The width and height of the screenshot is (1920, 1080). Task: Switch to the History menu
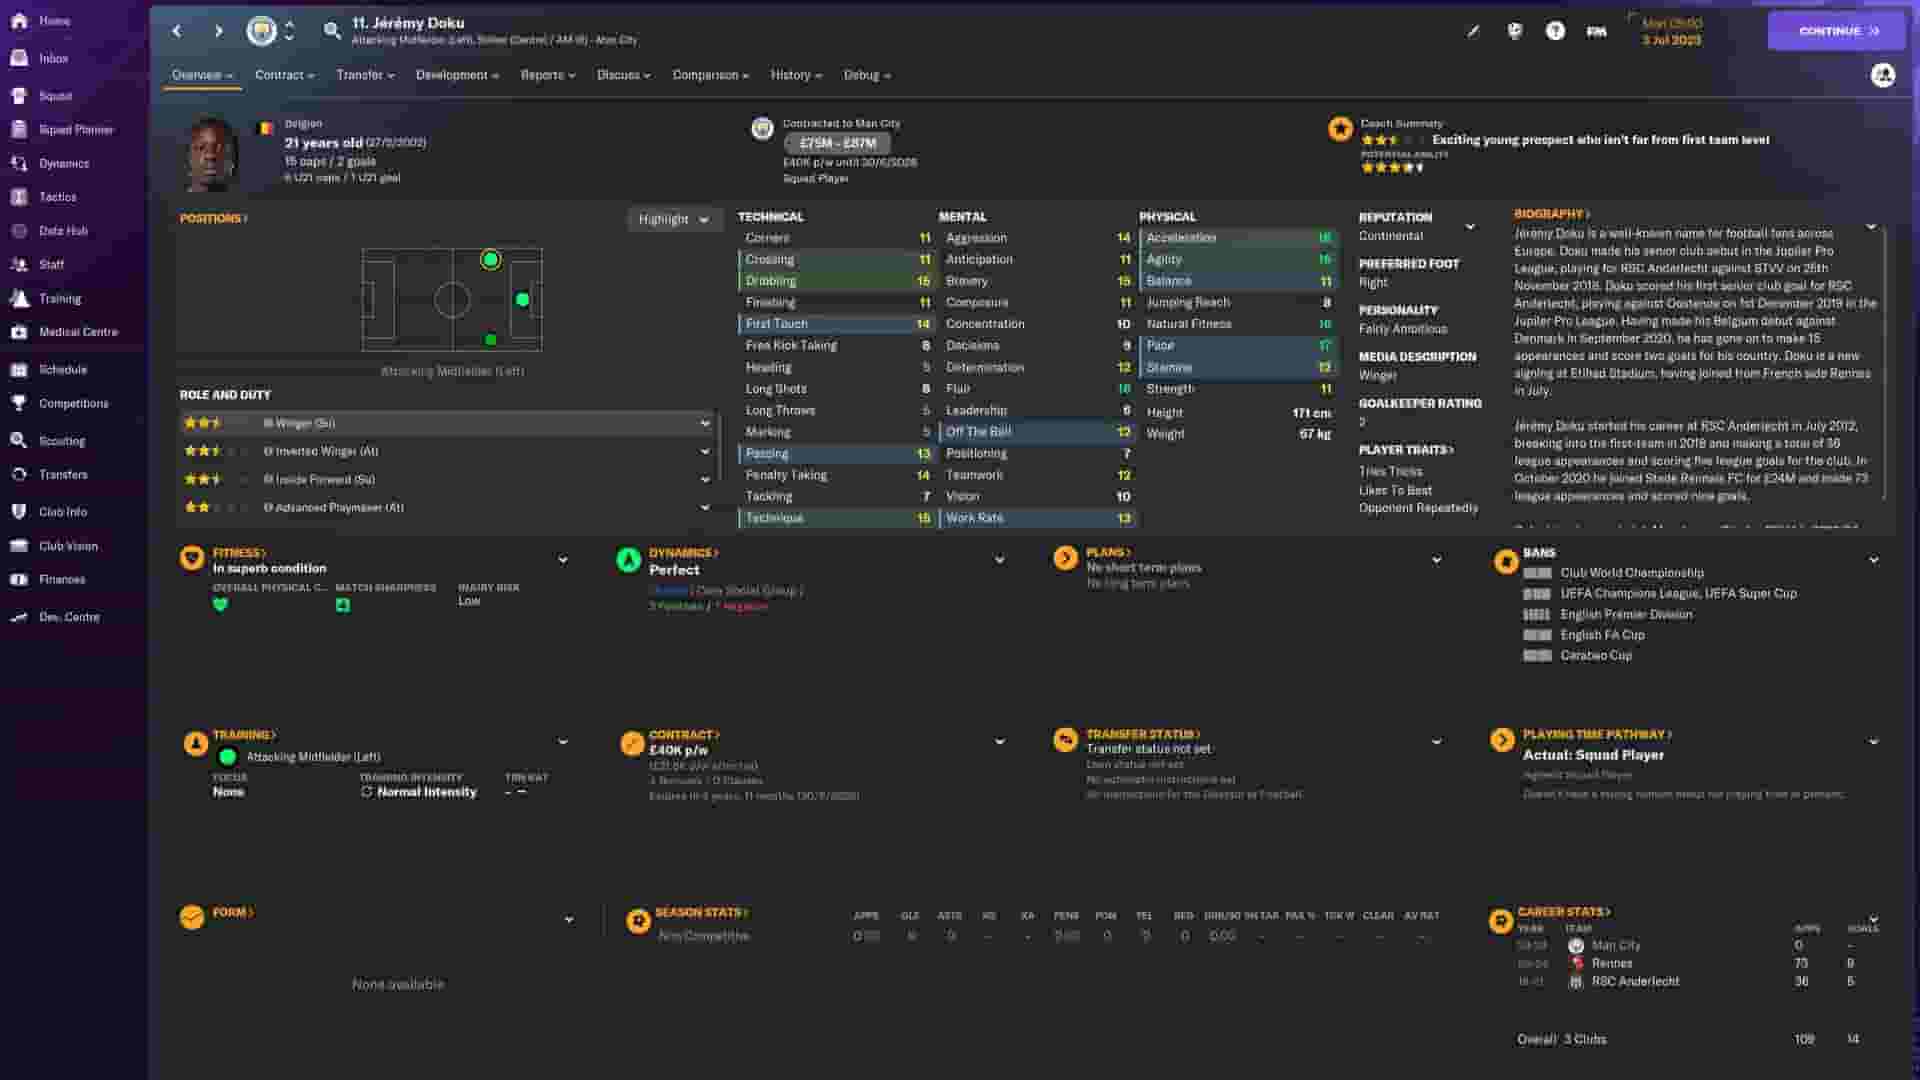(x=795, y=74)
